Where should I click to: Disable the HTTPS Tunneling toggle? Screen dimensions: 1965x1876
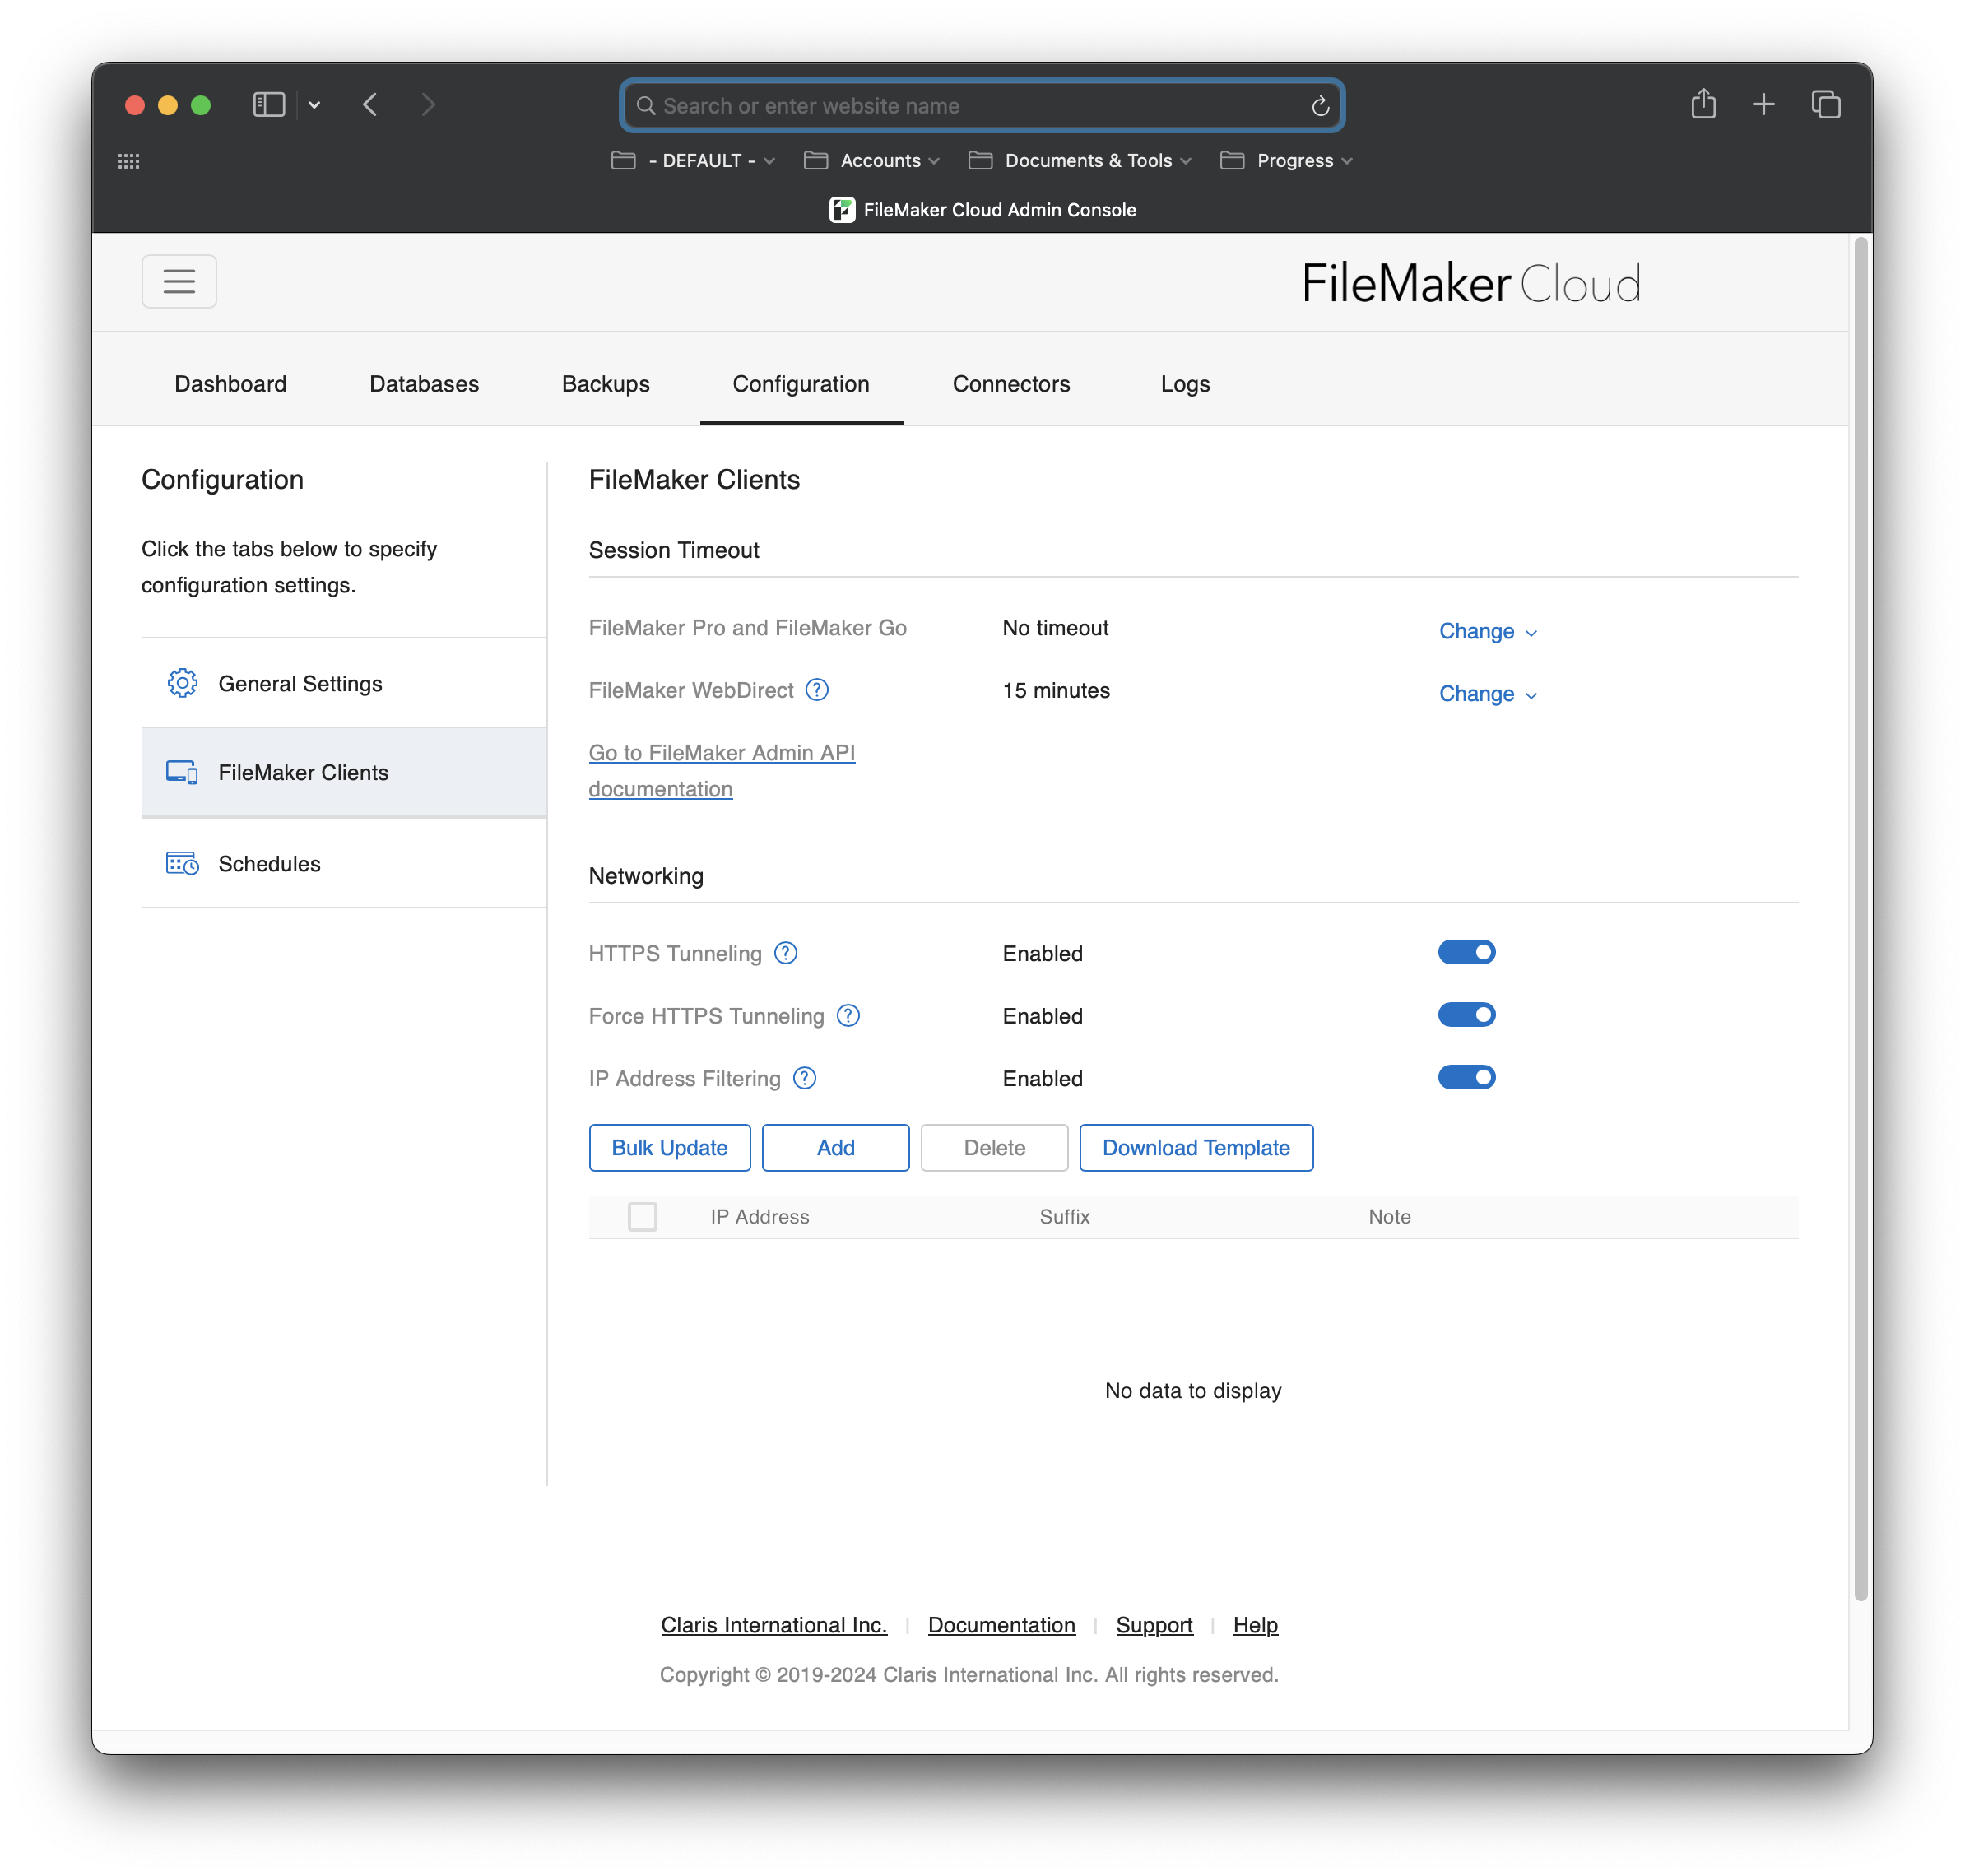tap(1467, 951)
